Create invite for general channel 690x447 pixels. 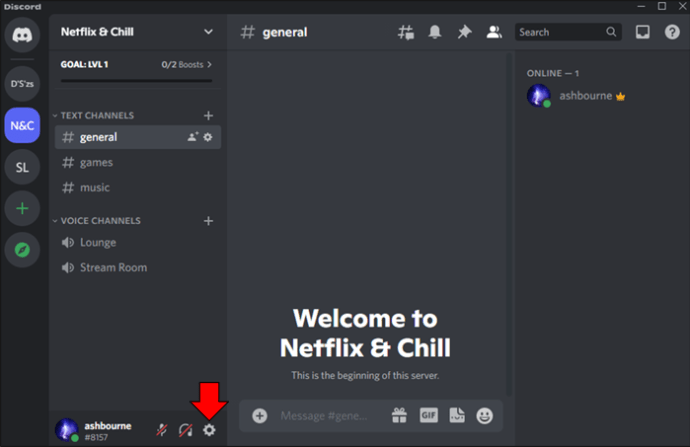(193, 137)
